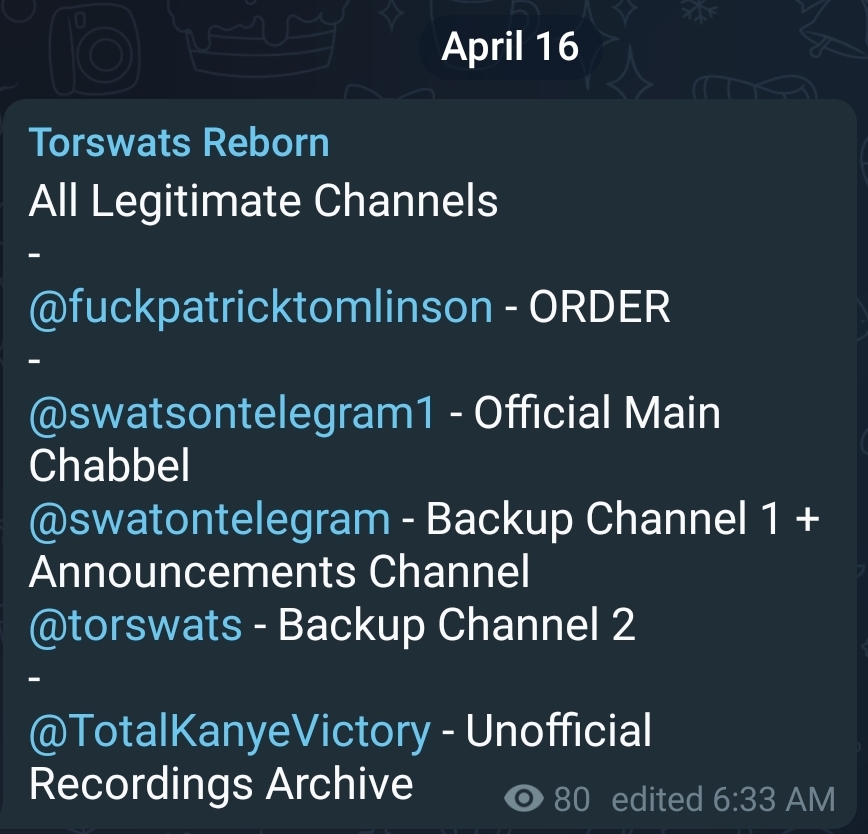Visit the @TotalKanyeVictory mention link
The width and height of the screenshot is (868, 834).
tap(230, 732)
